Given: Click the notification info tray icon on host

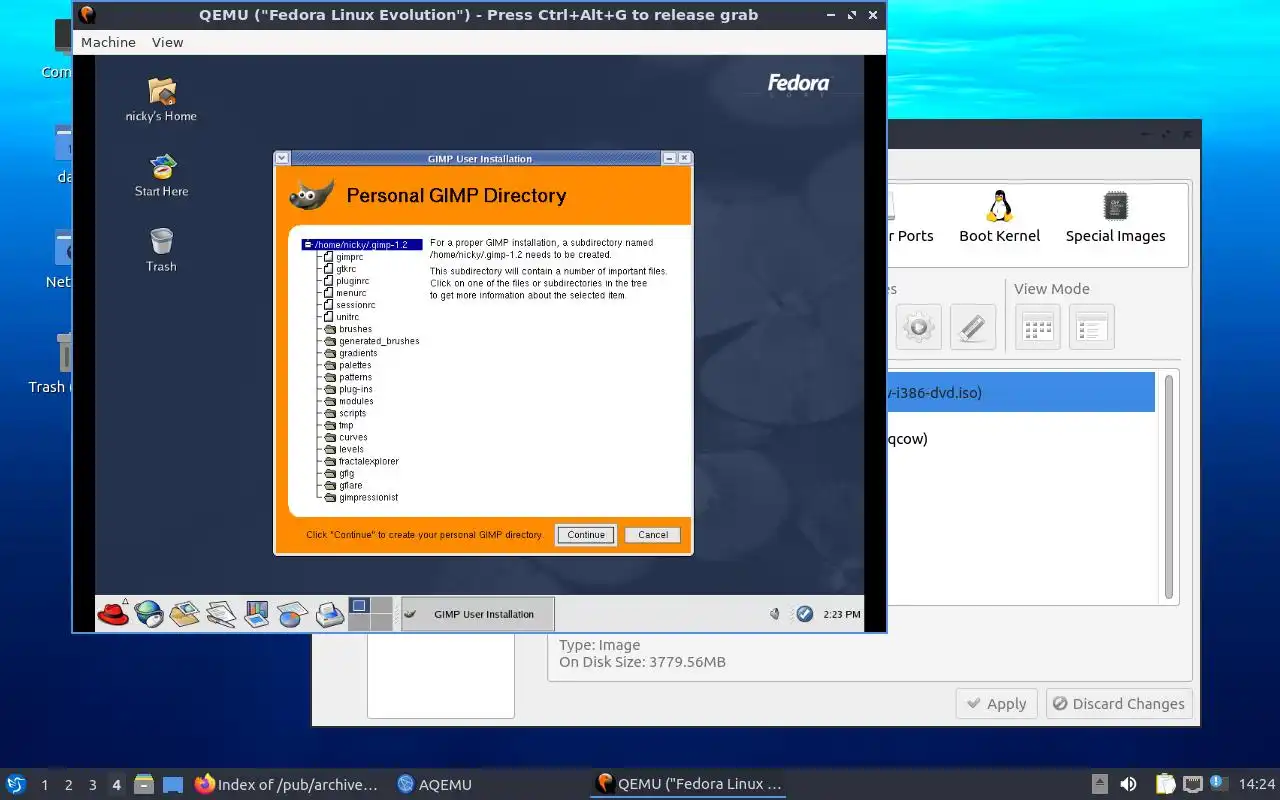Looking at the screenshot, I should [x=1219, y=783].
